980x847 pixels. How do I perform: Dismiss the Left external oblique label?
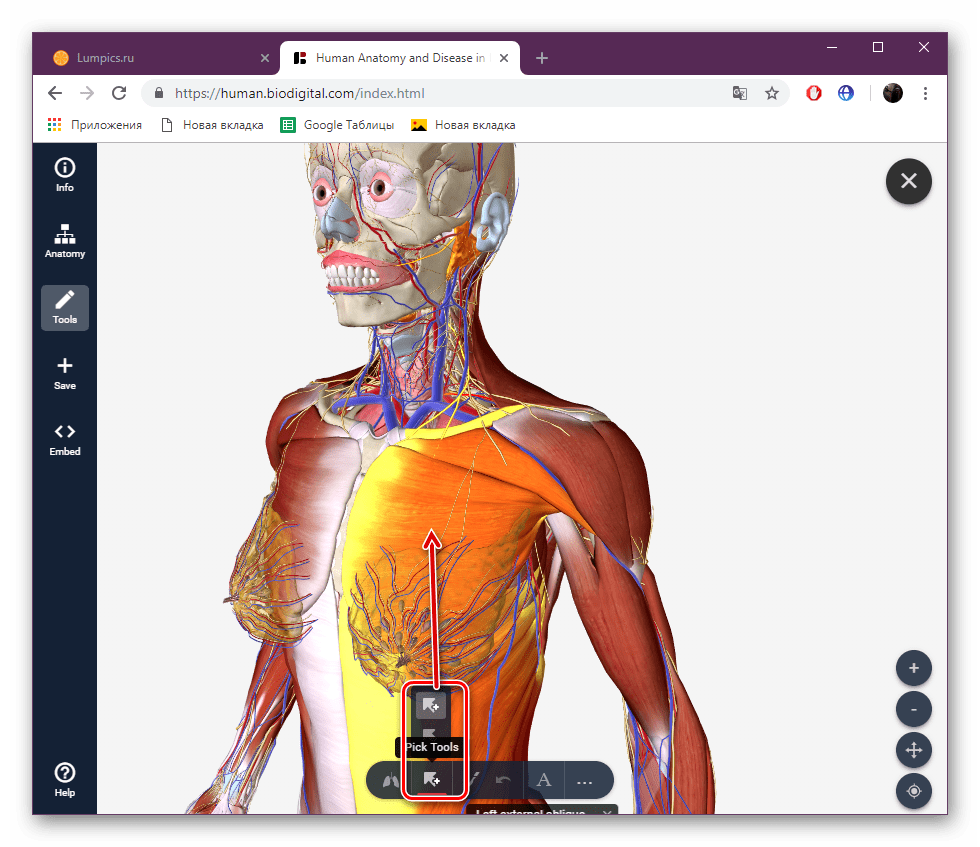tap(605, 812)
